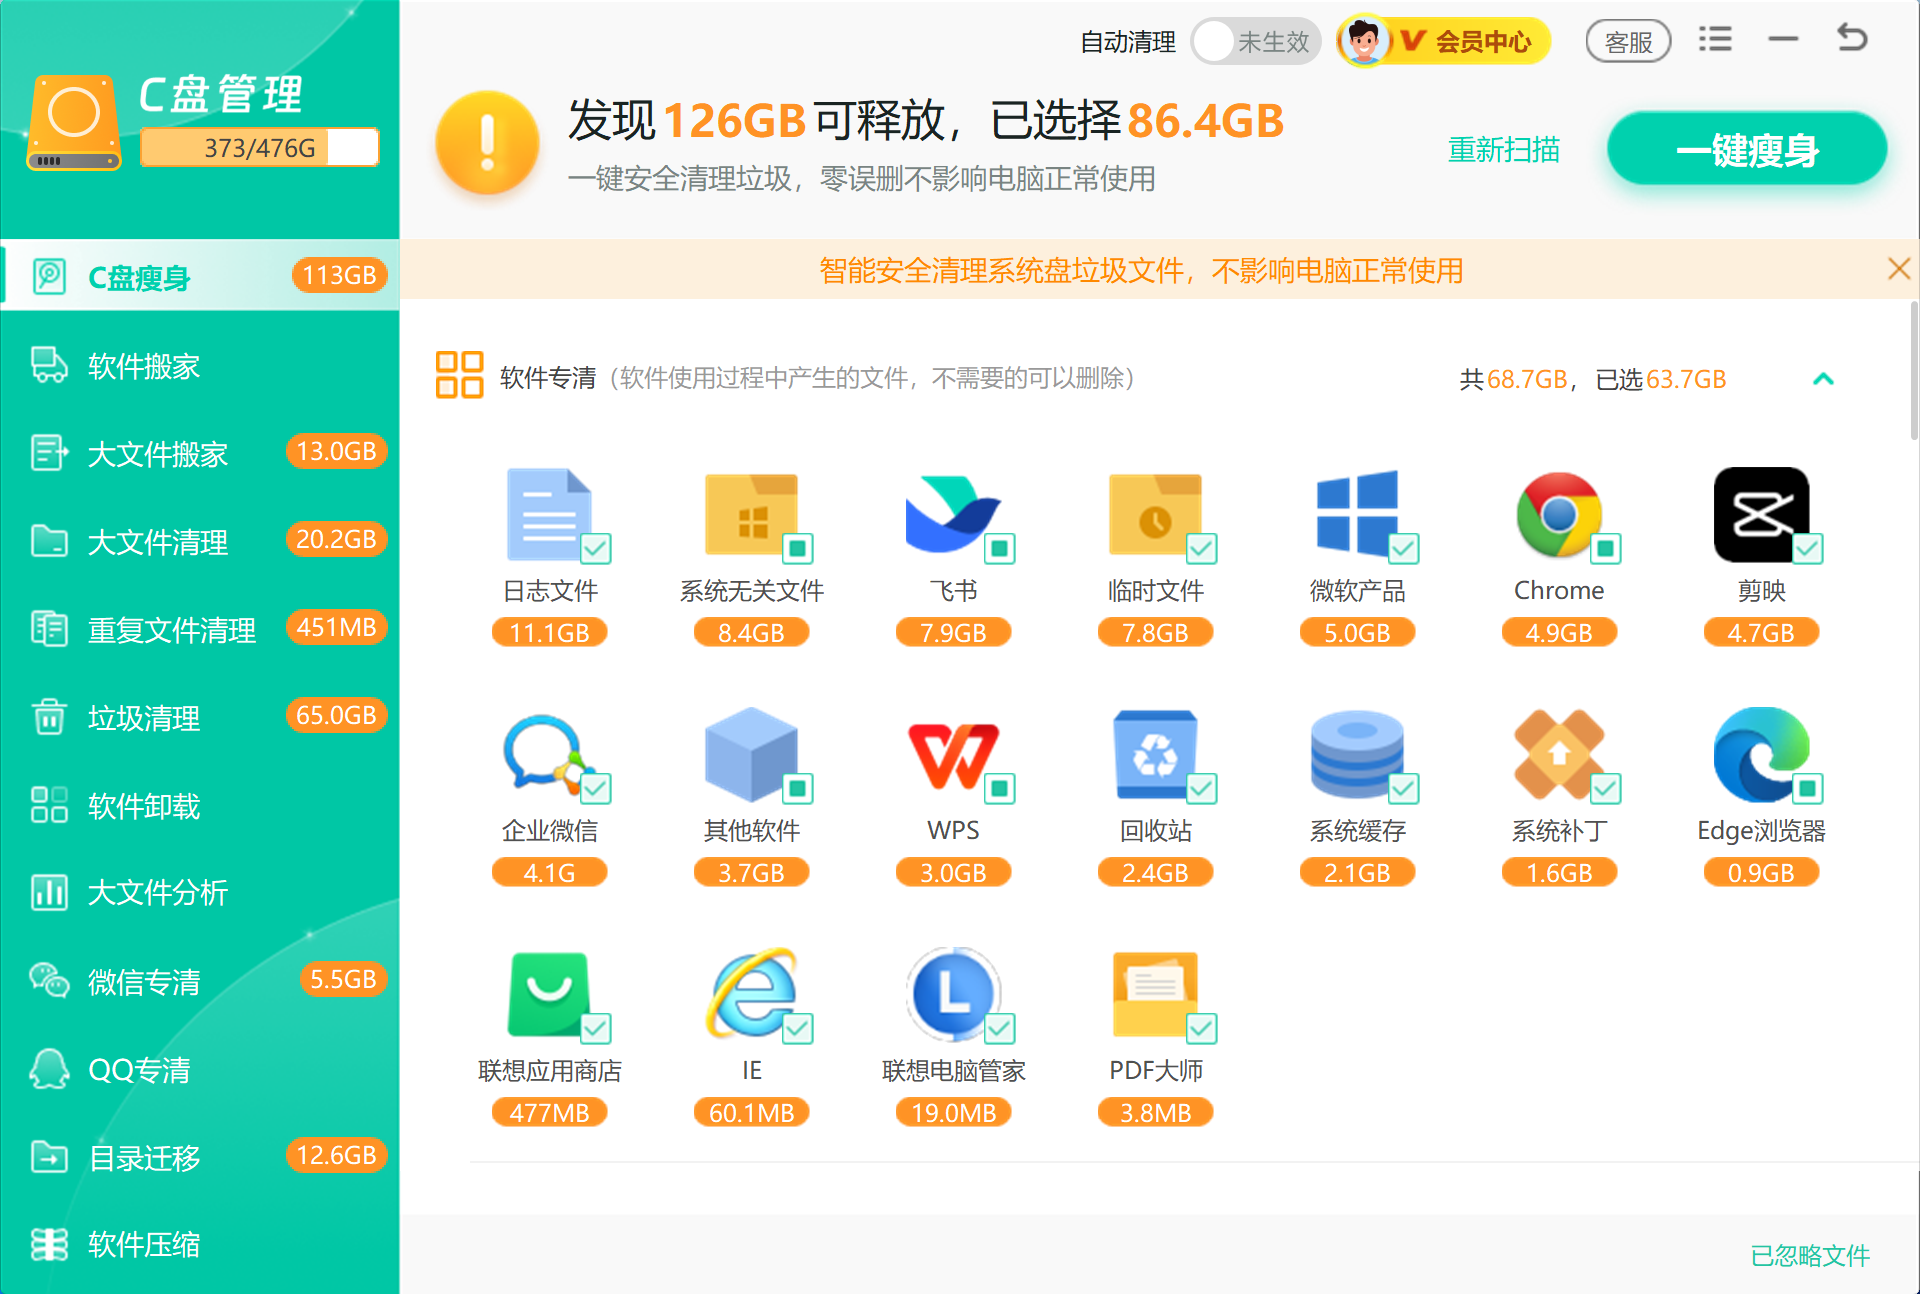Click the 系统无关文件 folder icon
Screen dimensions: 1920x1294
coord(751,514)
